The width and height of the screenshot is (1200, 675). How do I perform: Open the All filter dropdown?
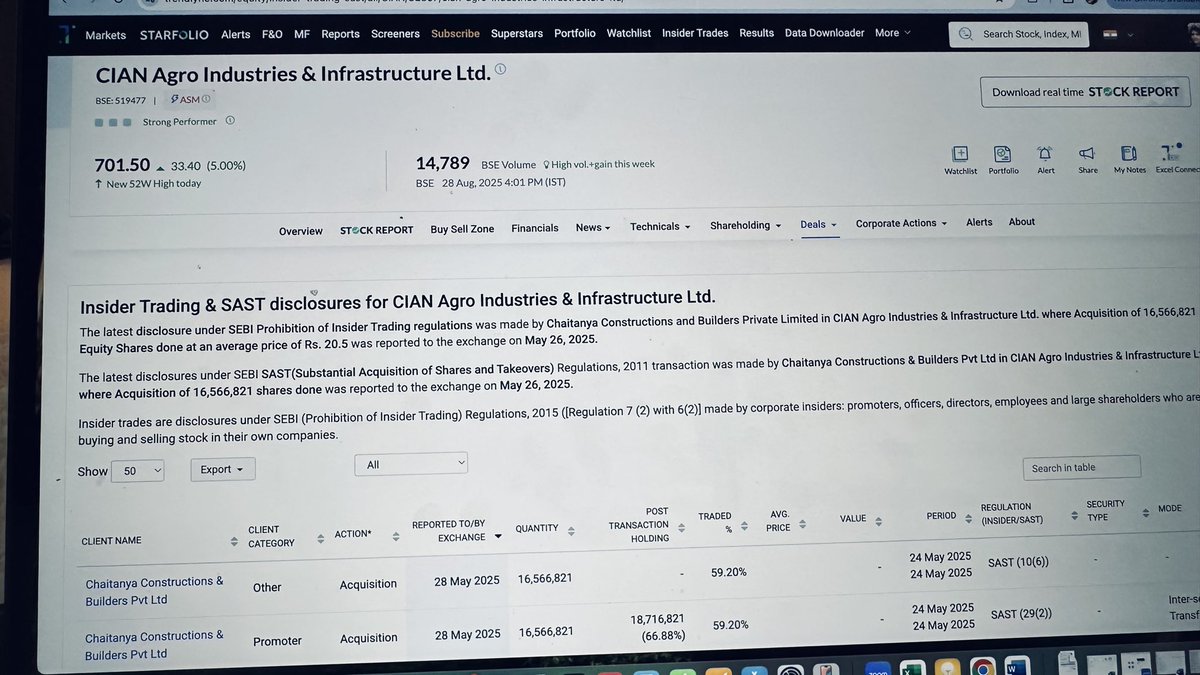[x=411, y=464]
